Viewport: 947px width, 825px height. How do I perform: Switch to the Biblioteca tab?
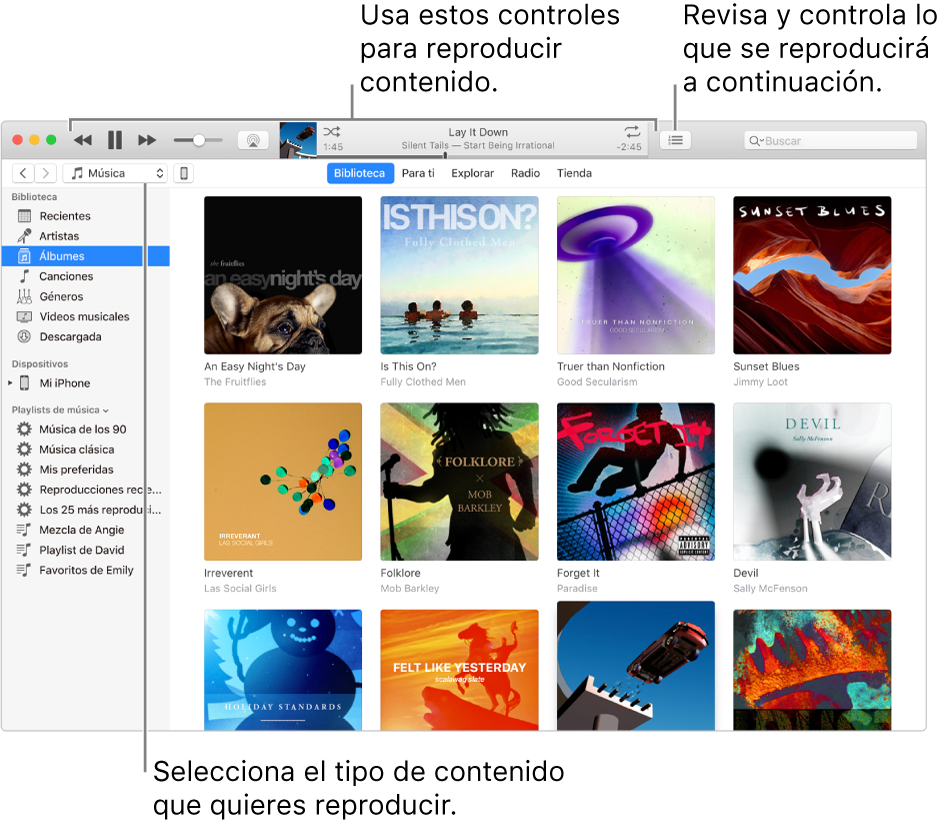click(359, 173)
